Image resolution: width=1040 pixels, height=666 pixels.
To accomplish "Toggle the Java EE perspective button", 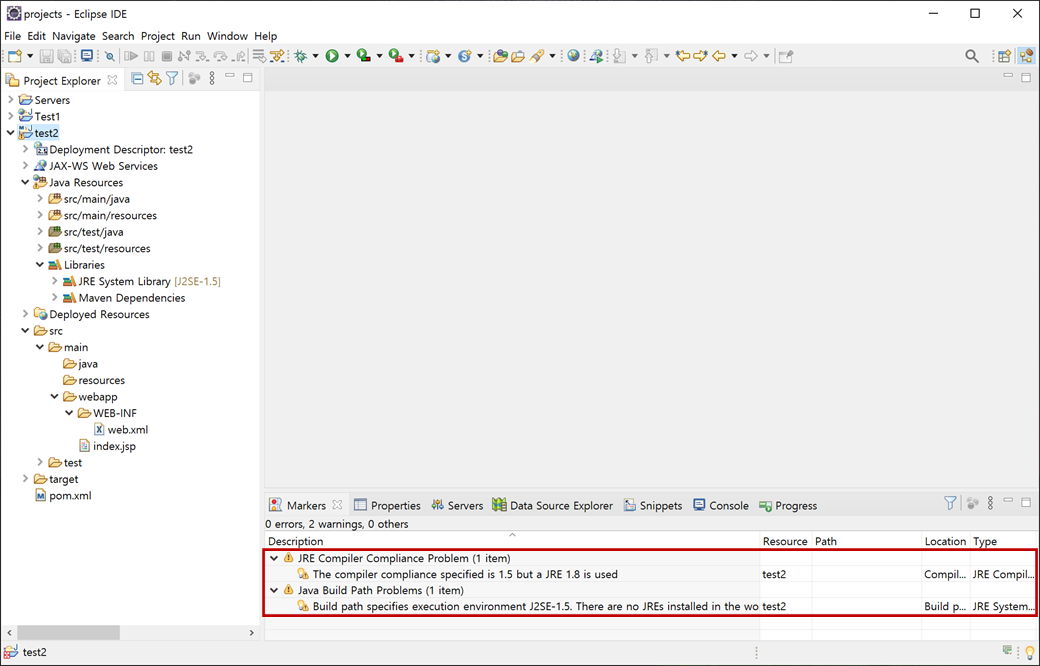I will coord(1026,56).
